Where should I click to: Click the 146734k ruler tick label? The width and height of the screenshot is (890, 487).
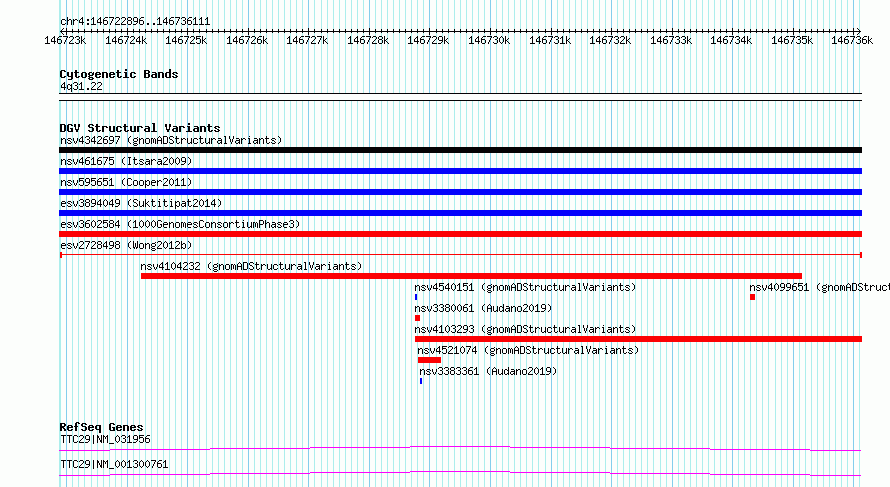pyautogui.click(x=731, y=40)
